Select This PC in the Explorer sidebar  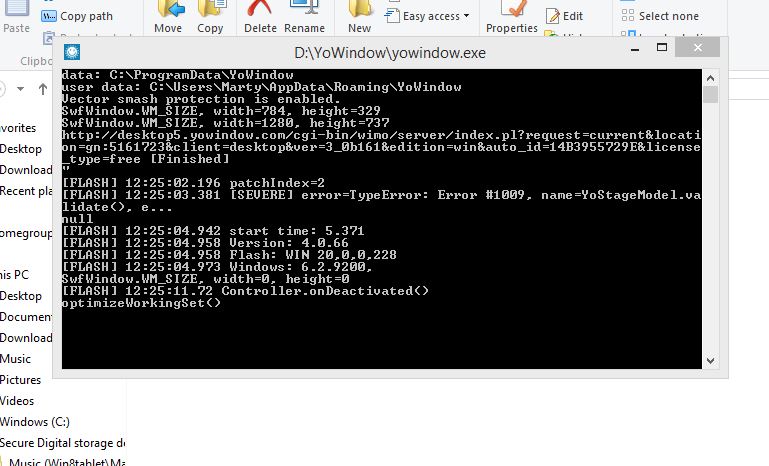tap(14, 275)
